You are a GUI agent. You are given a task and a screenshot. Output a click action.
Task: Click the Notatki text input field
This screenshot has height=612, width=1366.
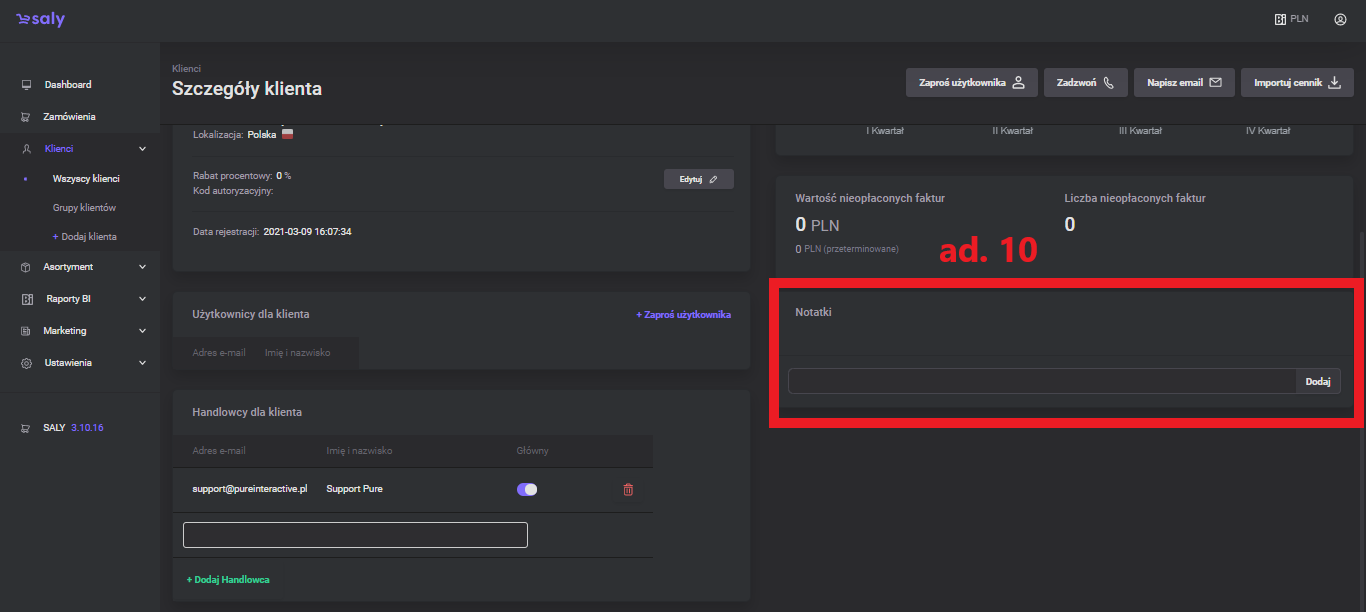(1041, 381)
